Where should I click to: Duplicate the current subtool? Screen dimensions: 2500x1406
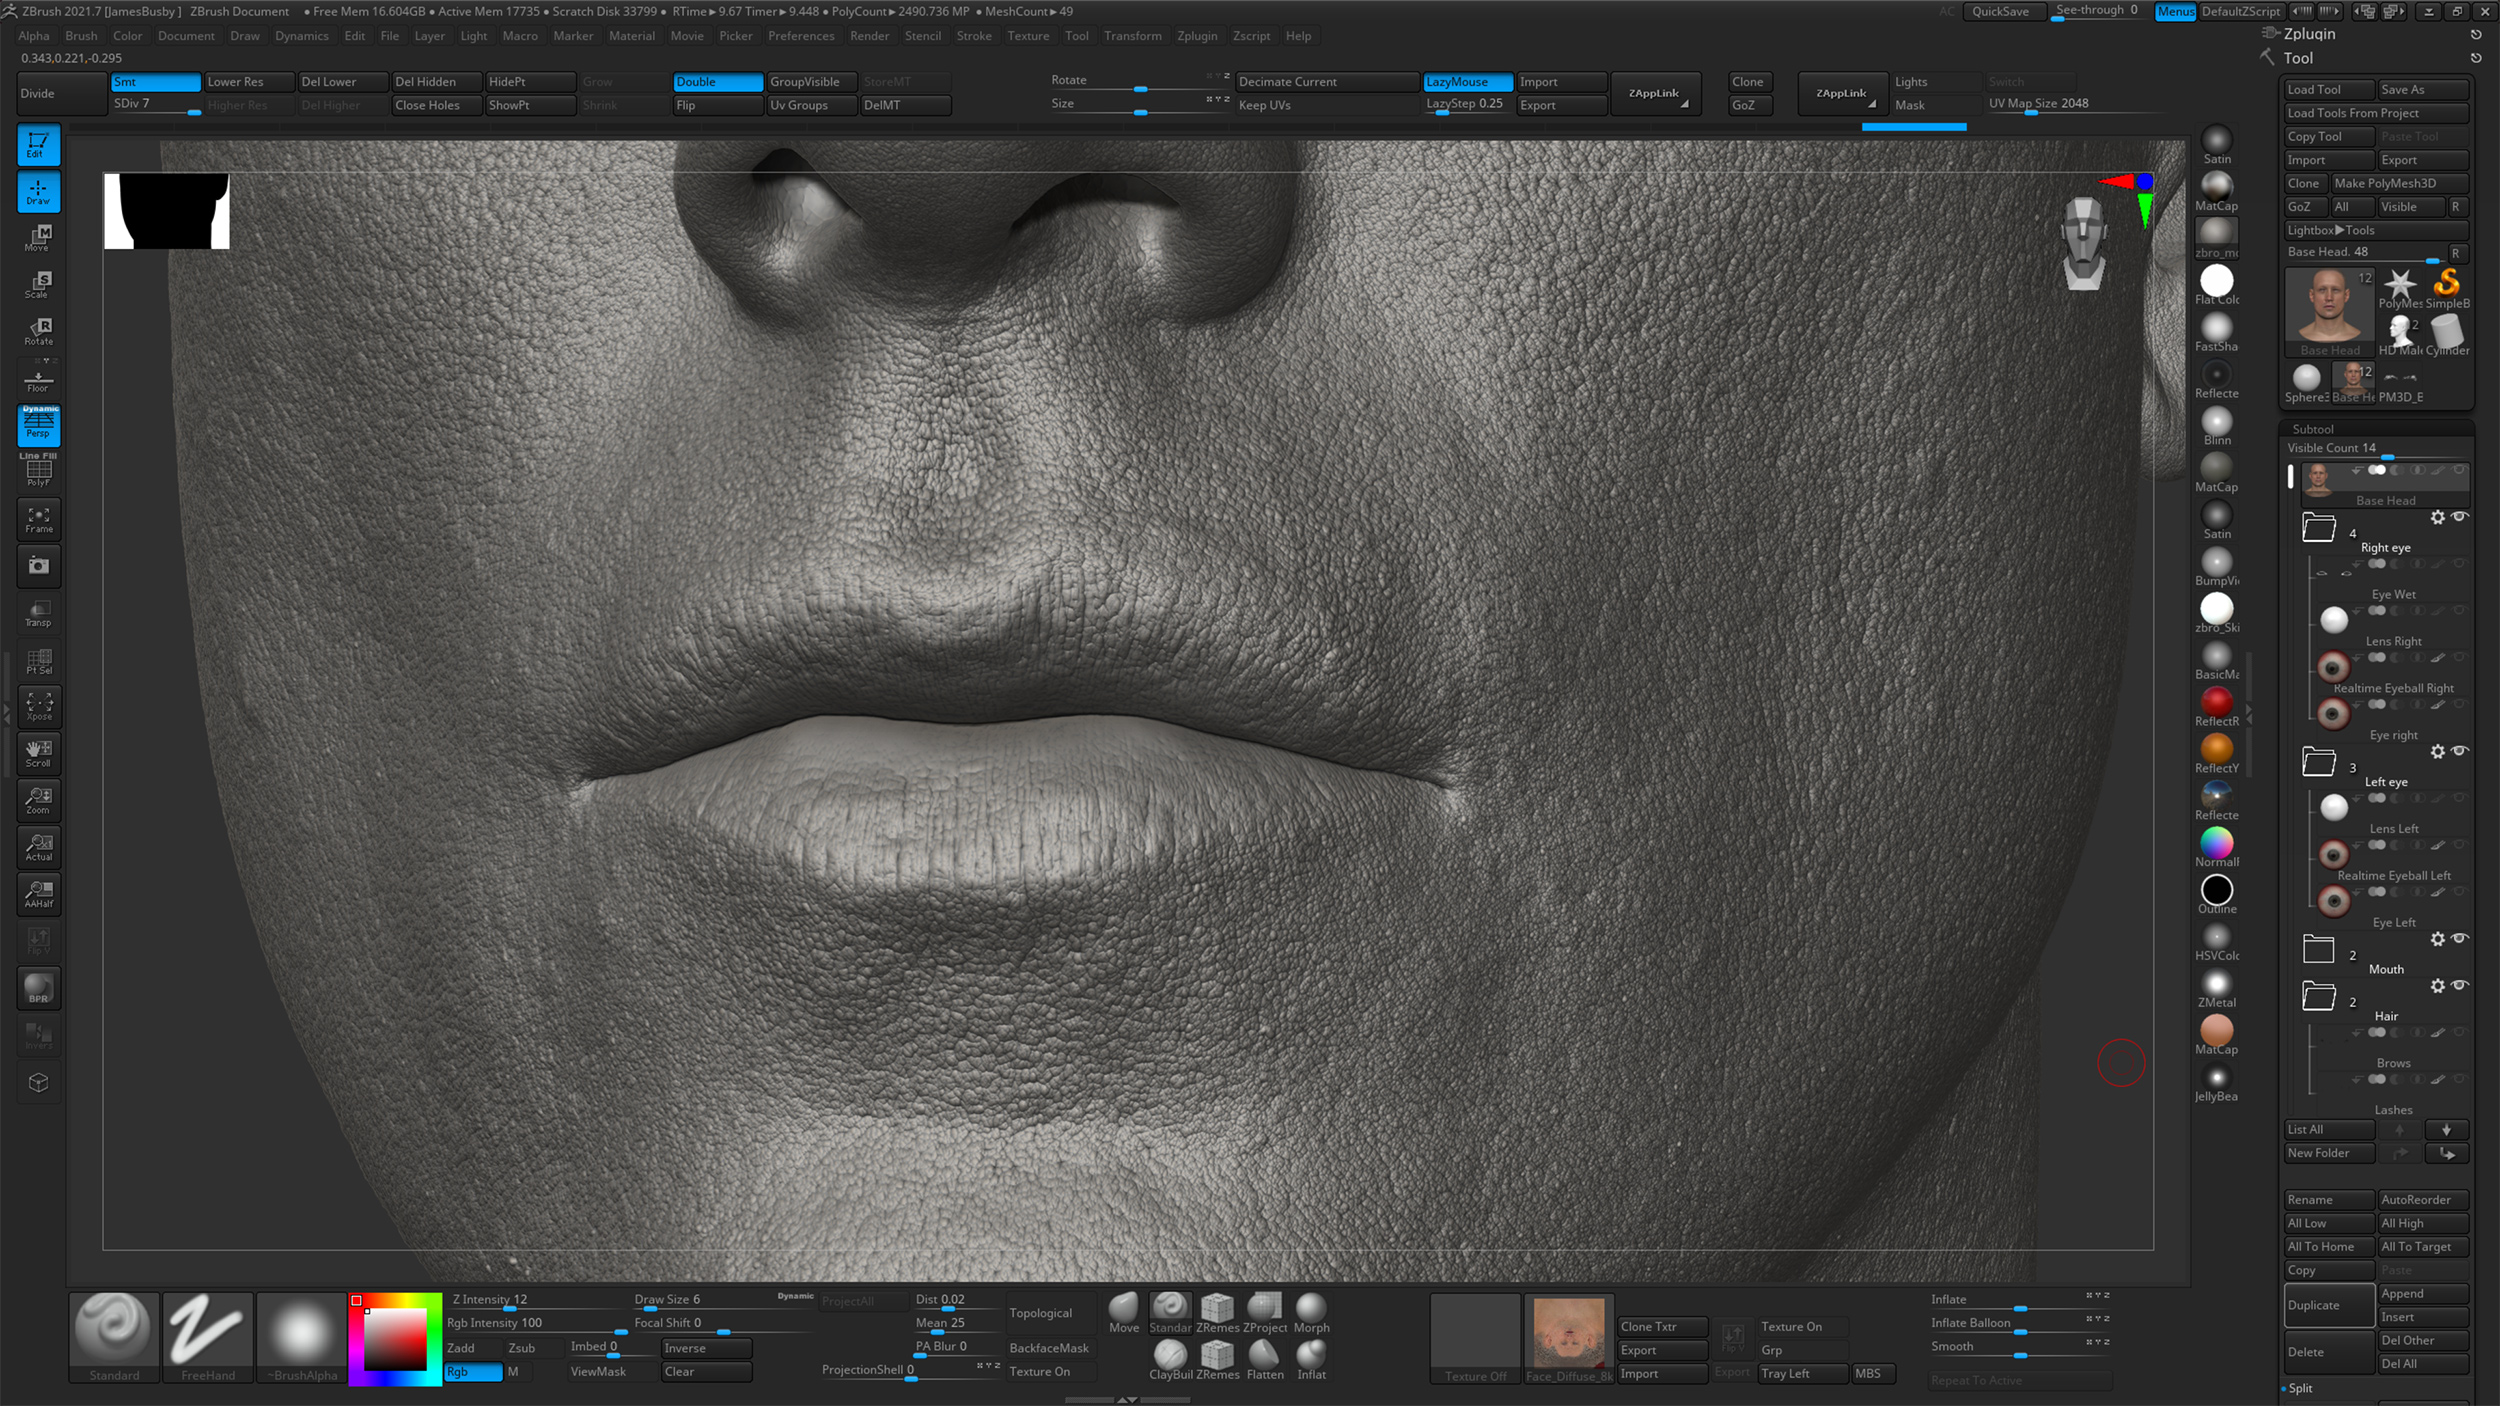coord(2327,1305)
